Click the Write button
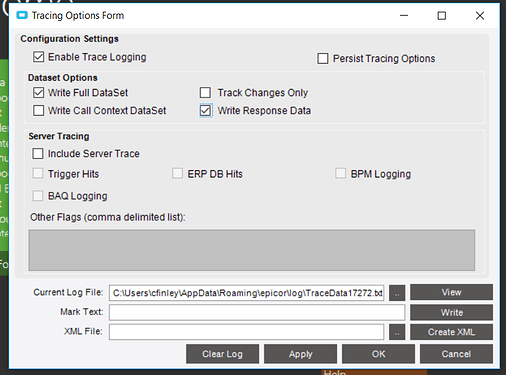Image resolution: width=506 pixels, height=375 pixels. pyautogui.click(x=451, y=313)
